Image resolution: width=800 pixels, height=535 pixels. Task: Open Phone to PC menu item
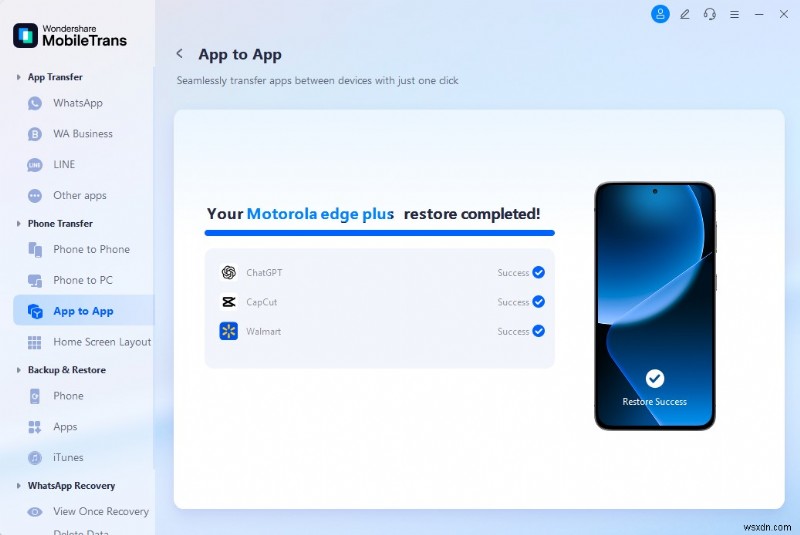(x=83, y=281)
